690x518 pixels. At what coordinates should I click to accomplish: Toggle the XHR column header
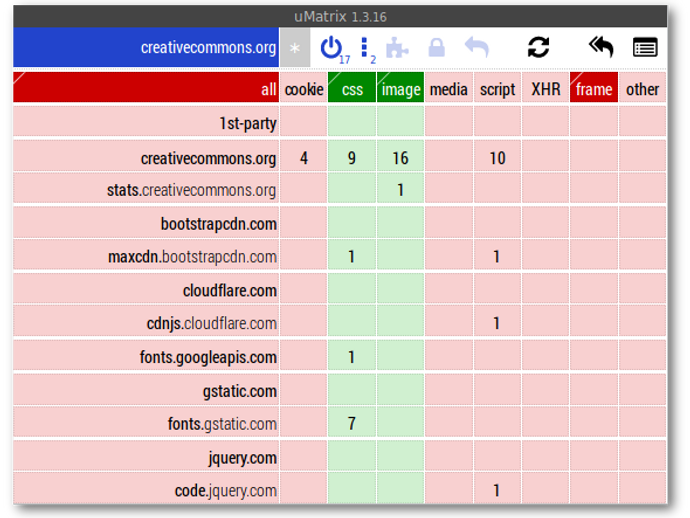pos(546,88)
